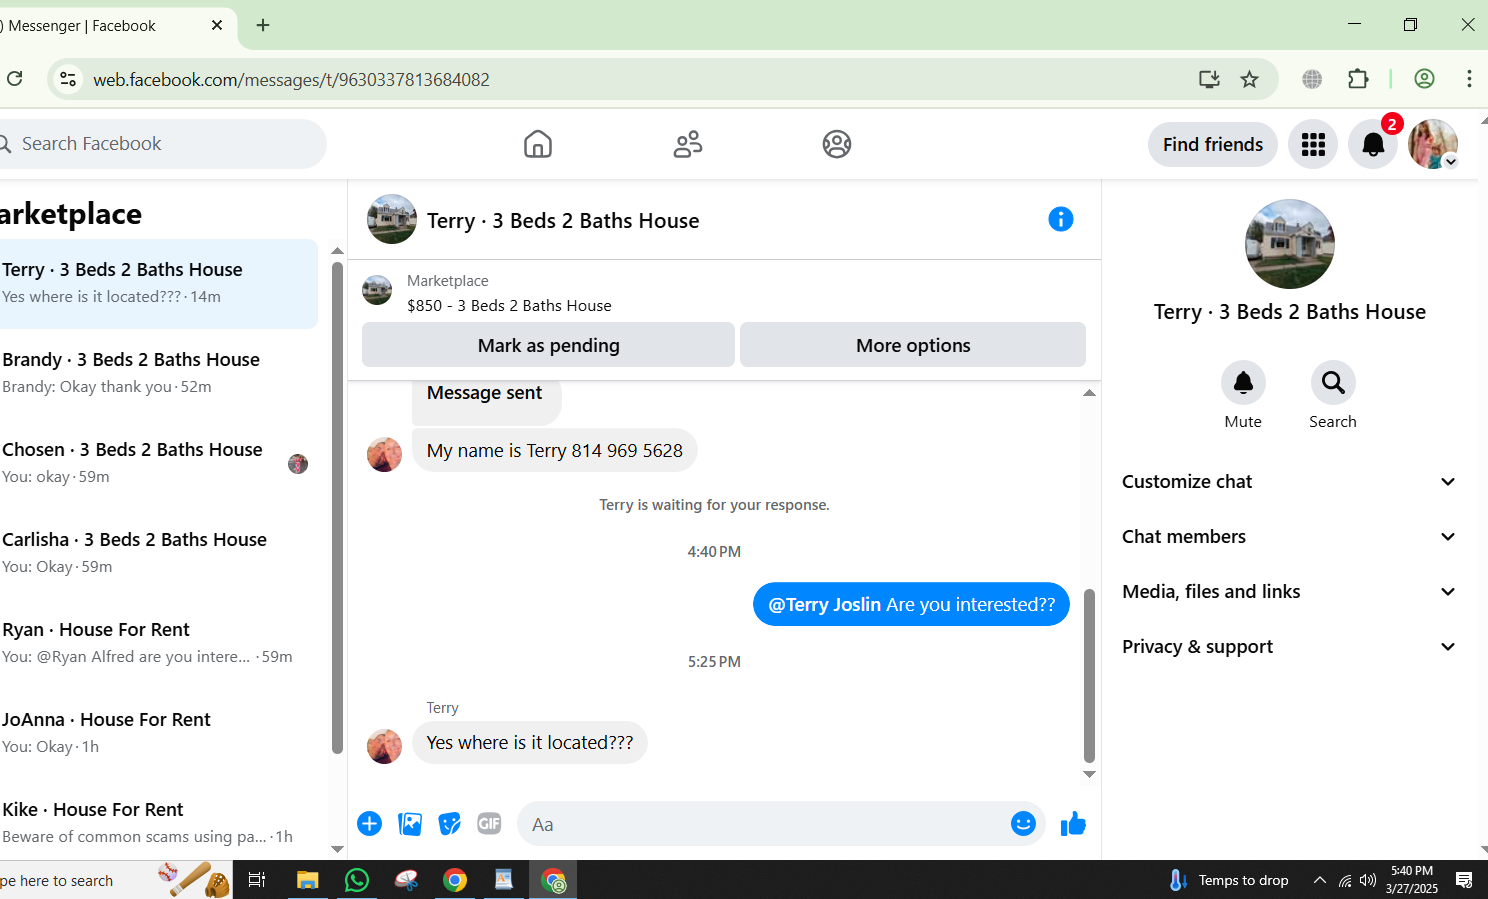This screenshot has width=1488, height=899.
Task: Show hidden system tray icons
Action: pyautogui.click(x=1320, y=880)
